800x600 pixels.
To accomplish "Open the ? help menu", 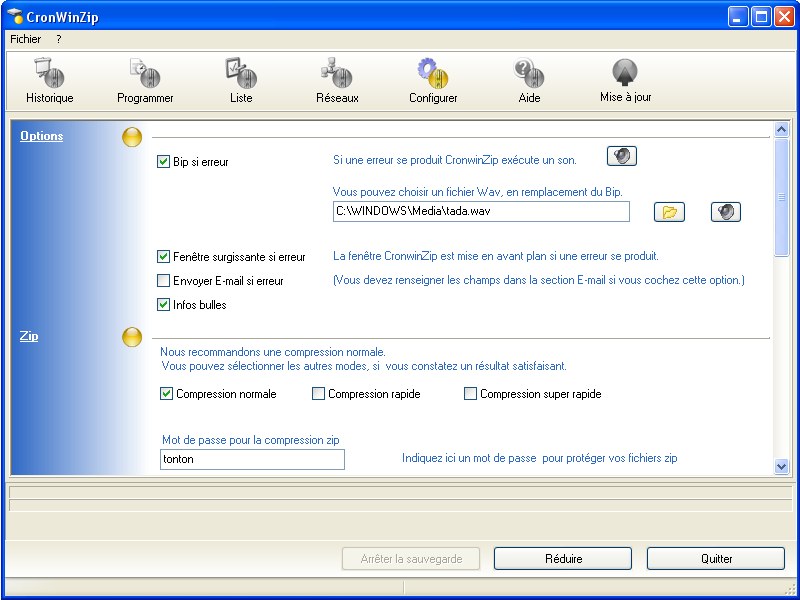I will (x=59, y=39).
